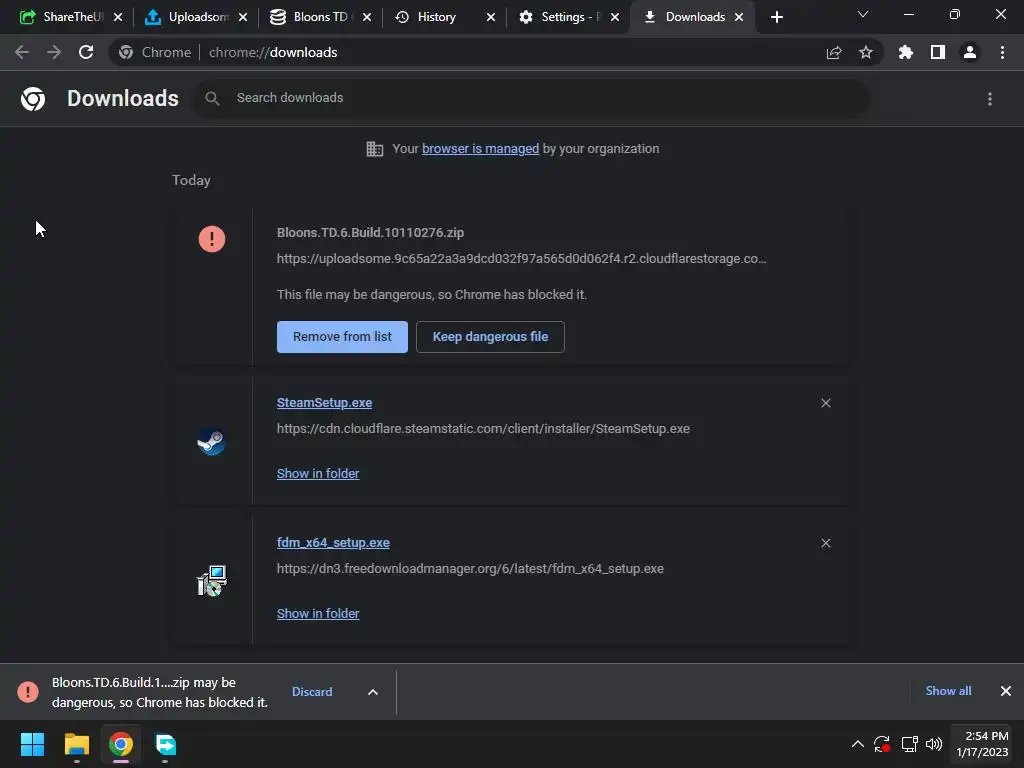
Task: Click the sync status tray icon
Action: [x=882, y=744]
